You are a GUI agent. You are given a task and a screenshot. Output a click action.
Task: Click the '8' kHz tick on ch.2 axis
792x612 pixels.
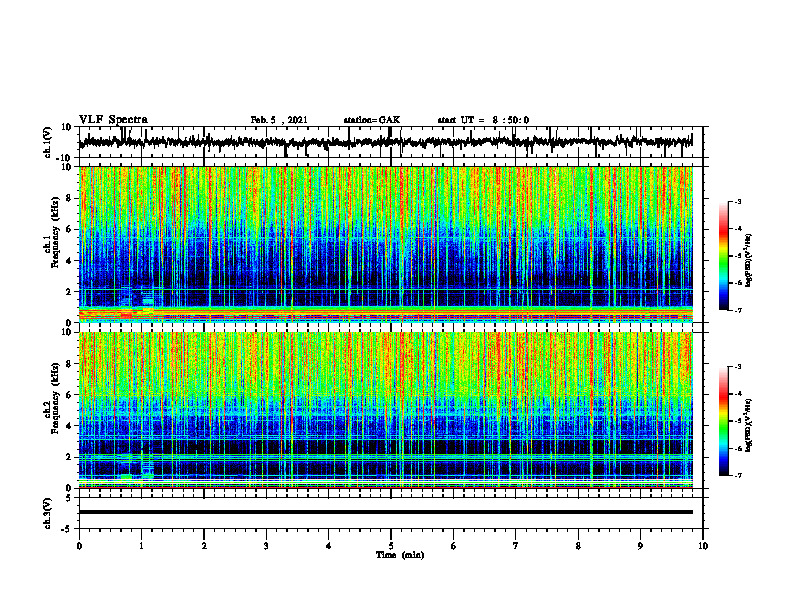[70, 364]
